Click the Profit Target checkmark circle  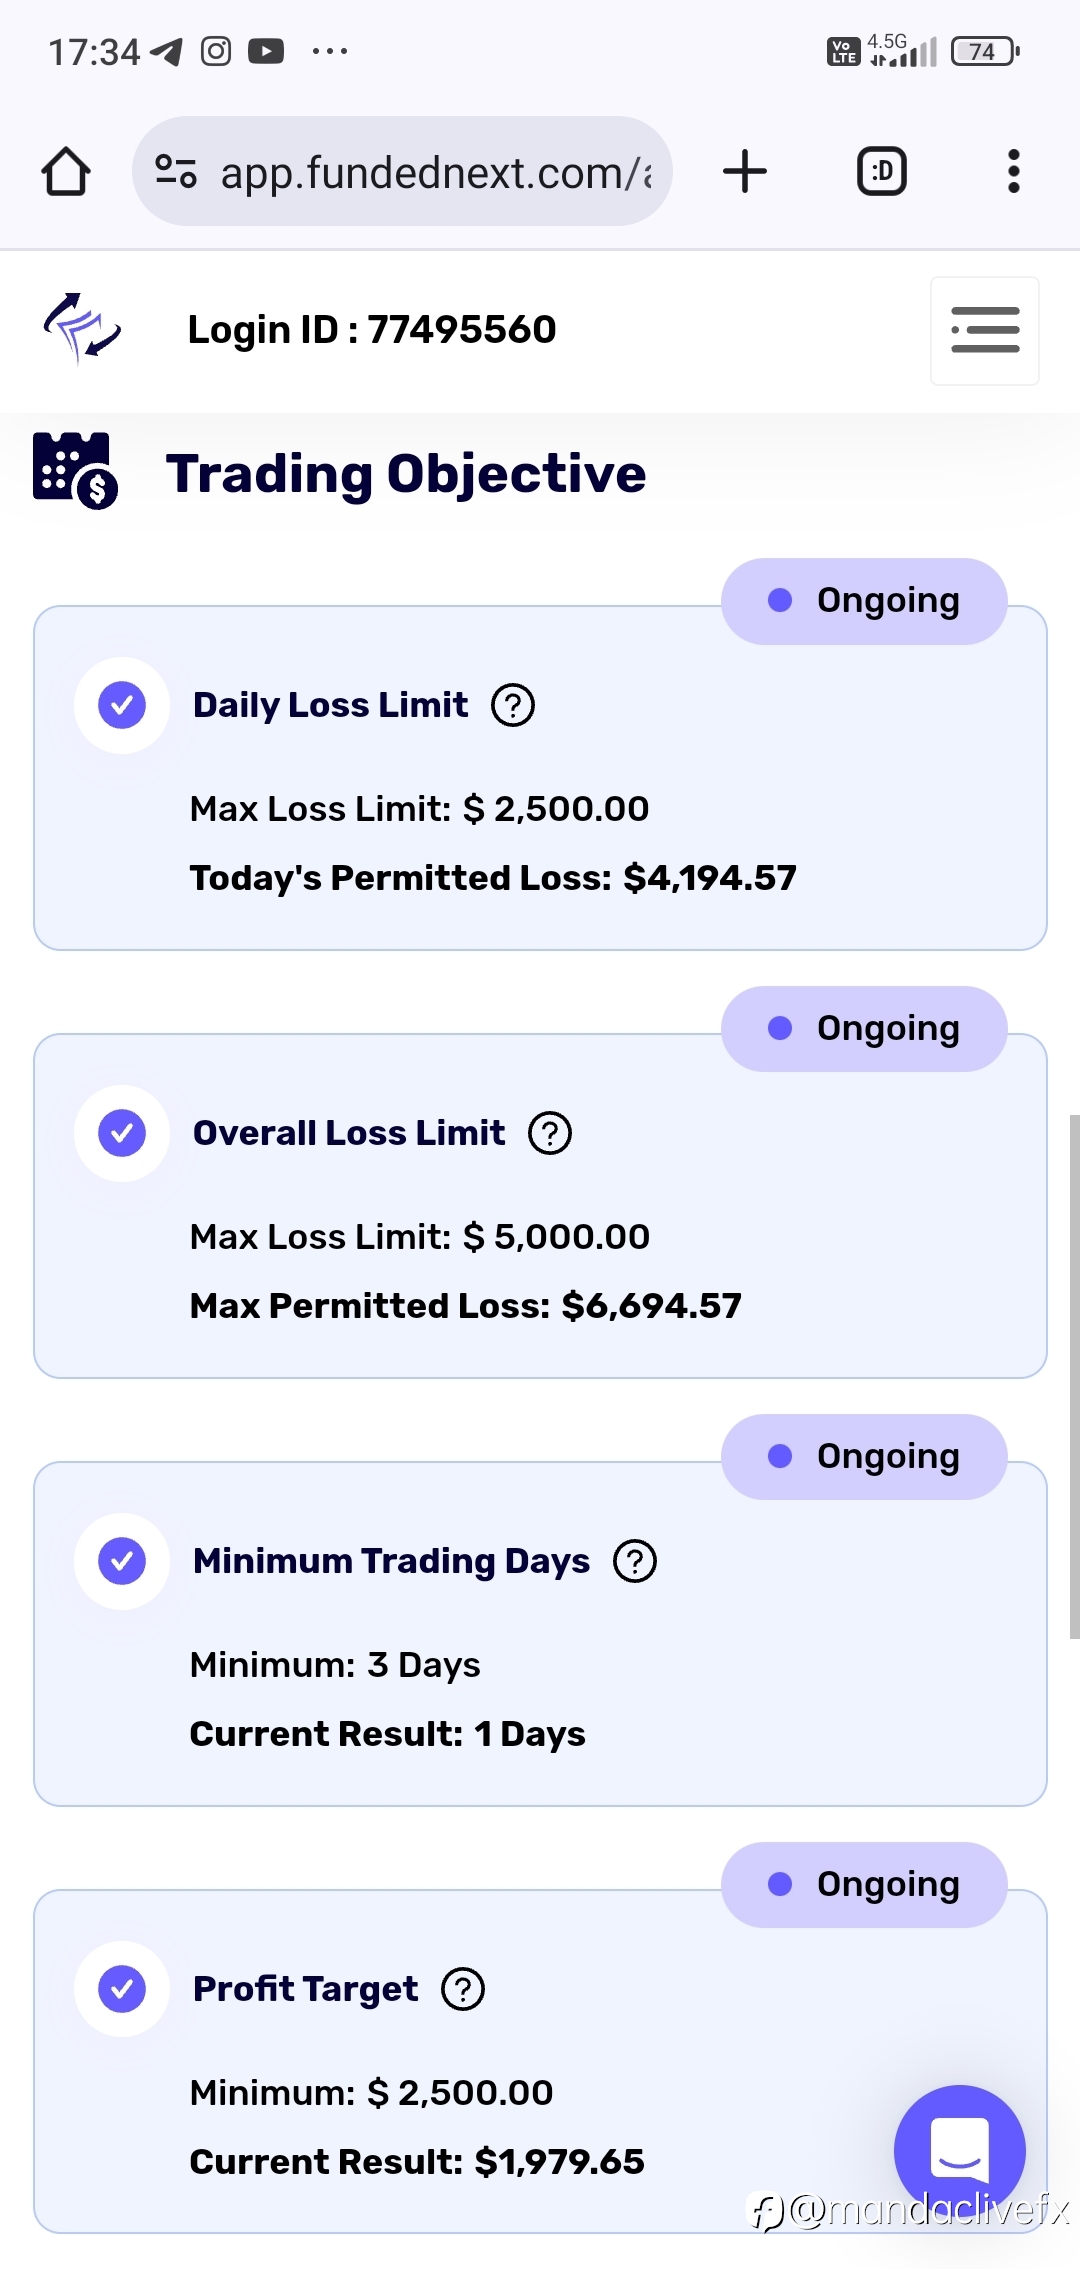[x=122, y=1989]
